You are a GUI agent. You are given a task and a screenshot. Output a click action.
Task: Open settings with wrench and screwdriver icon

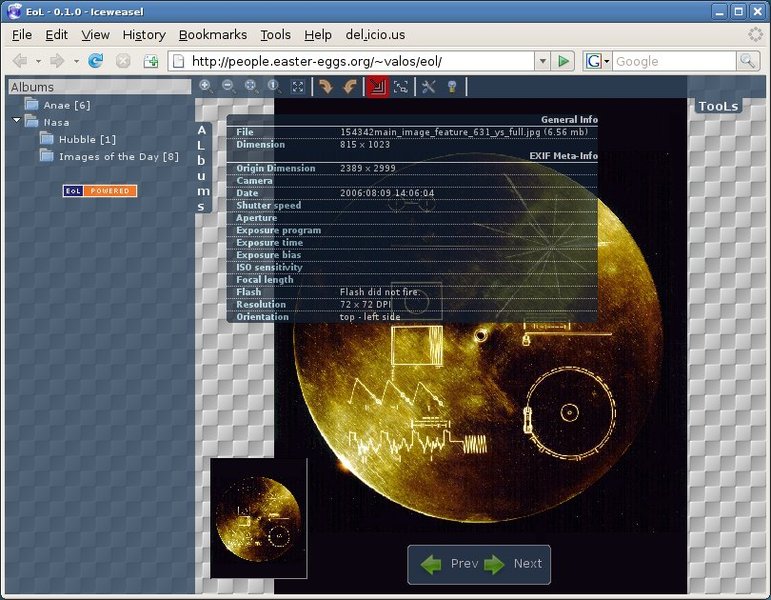[429, 87]
